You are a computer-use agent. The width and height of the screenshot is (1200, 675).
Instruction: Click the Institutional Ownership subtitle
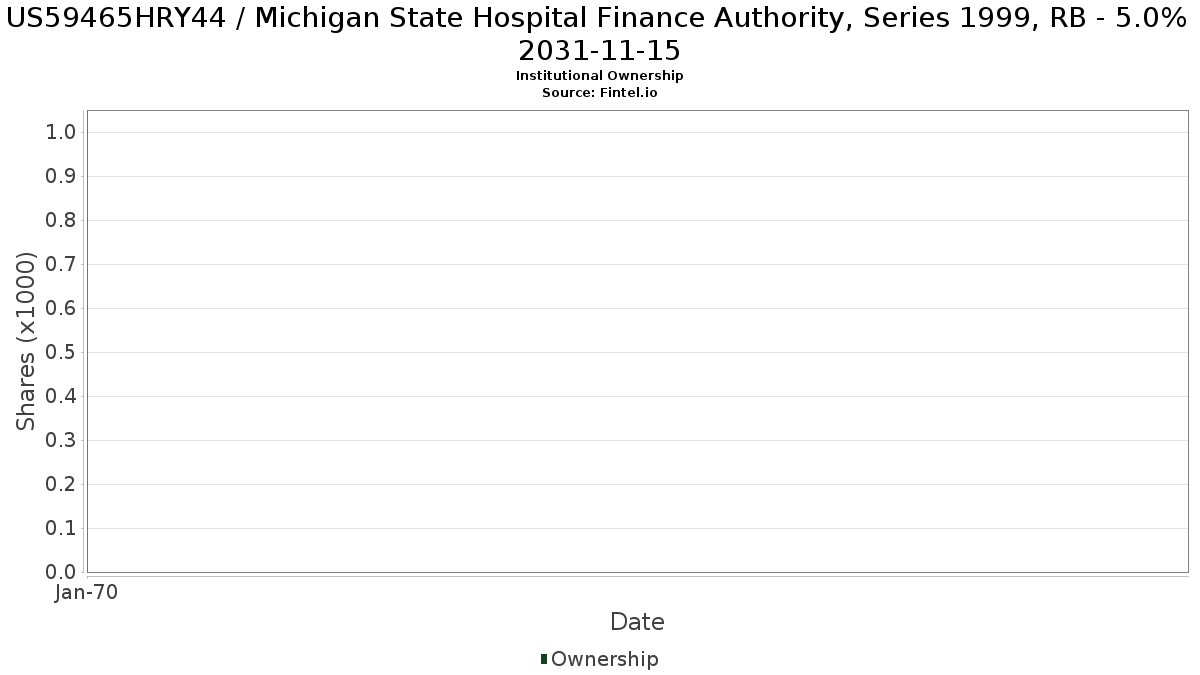[x=599, y=76]
